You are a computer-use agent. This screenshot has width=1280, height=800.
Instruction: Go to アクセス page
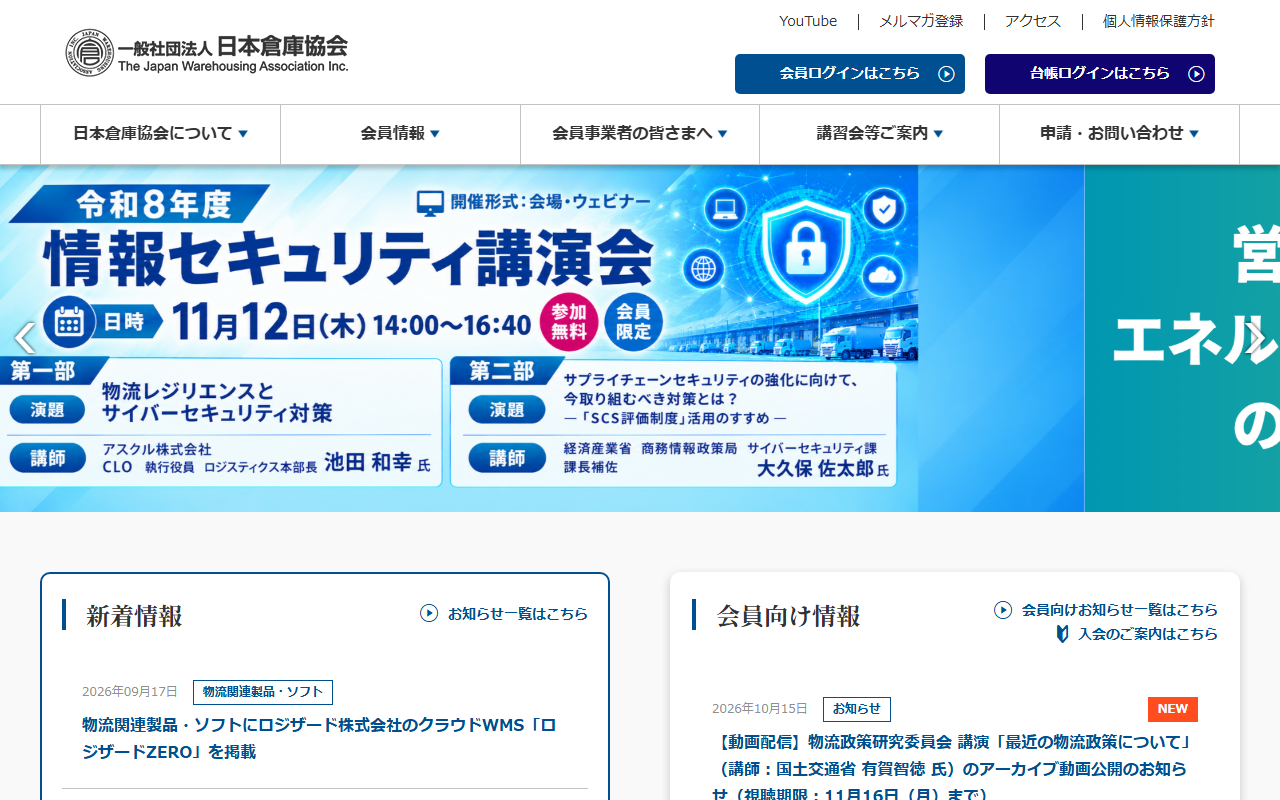[1033, 21]
